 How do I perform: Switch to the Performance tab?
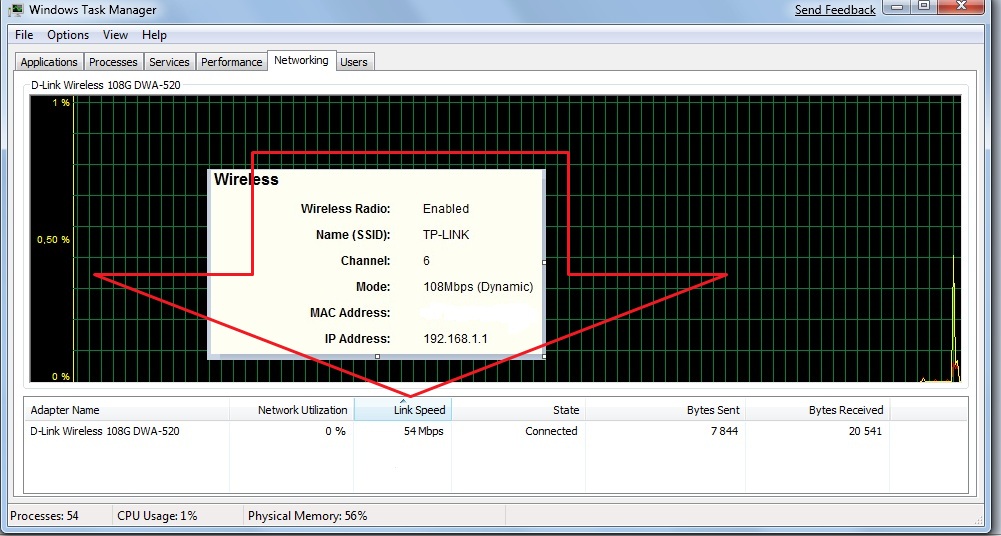231,62
